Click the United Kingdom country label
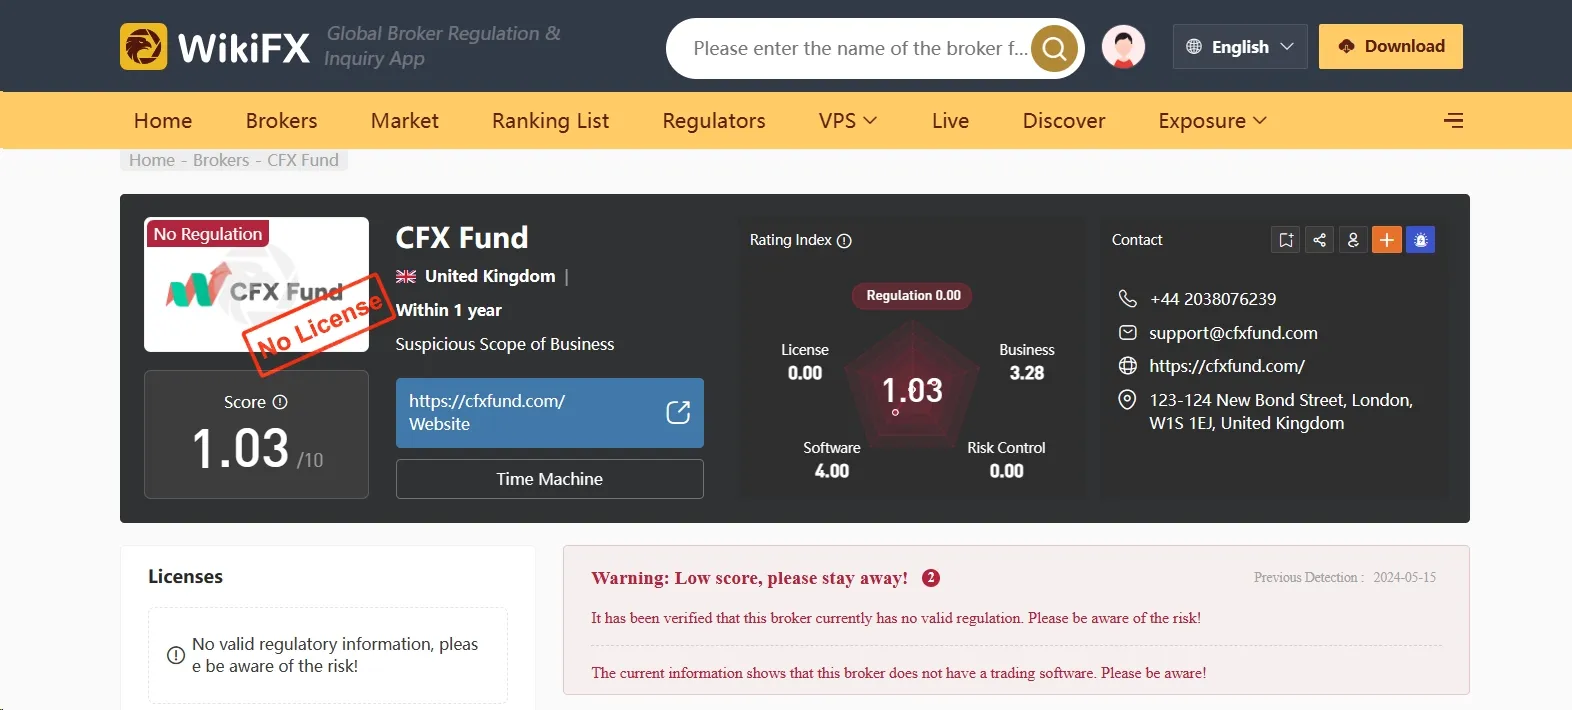The image size is (1572, 710). pos(490,276)
